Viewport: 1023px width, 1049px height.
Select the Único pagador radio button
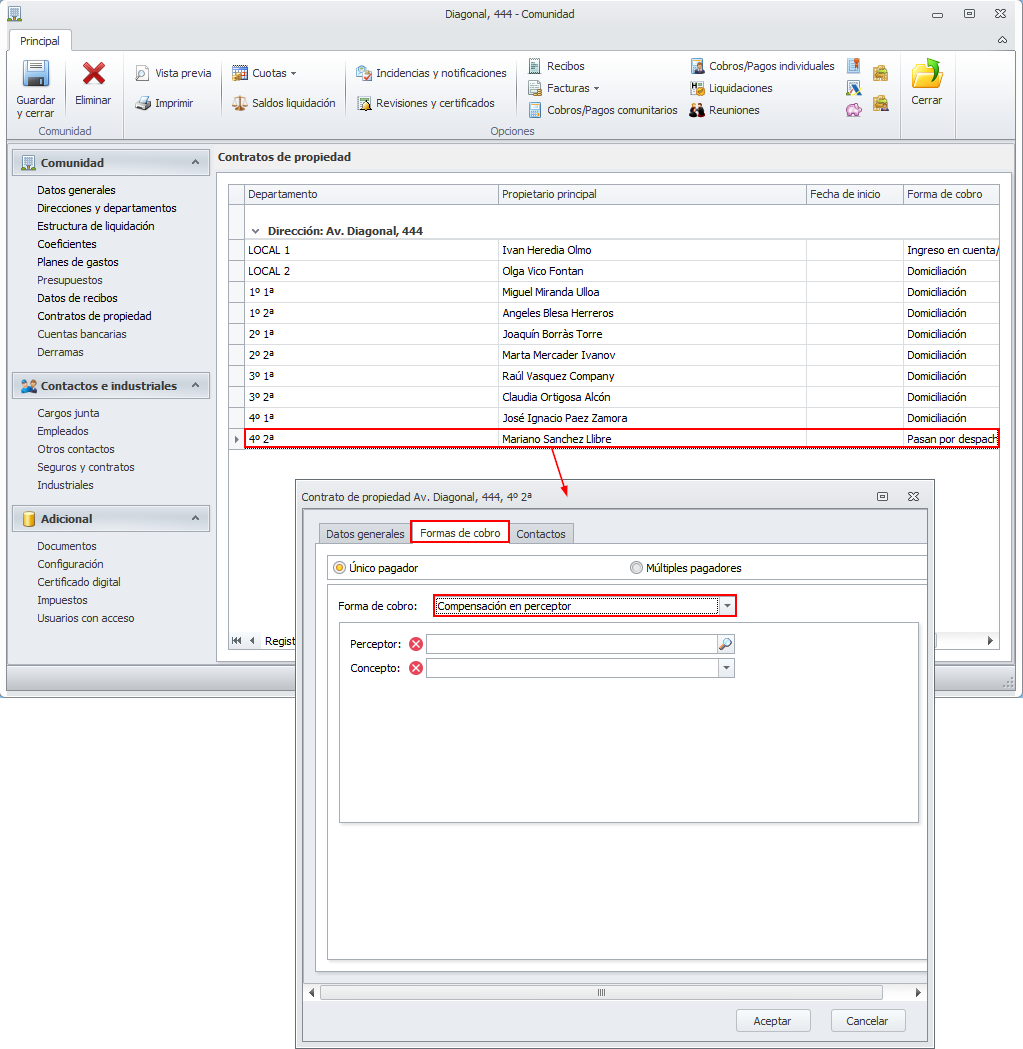[339, 567]
